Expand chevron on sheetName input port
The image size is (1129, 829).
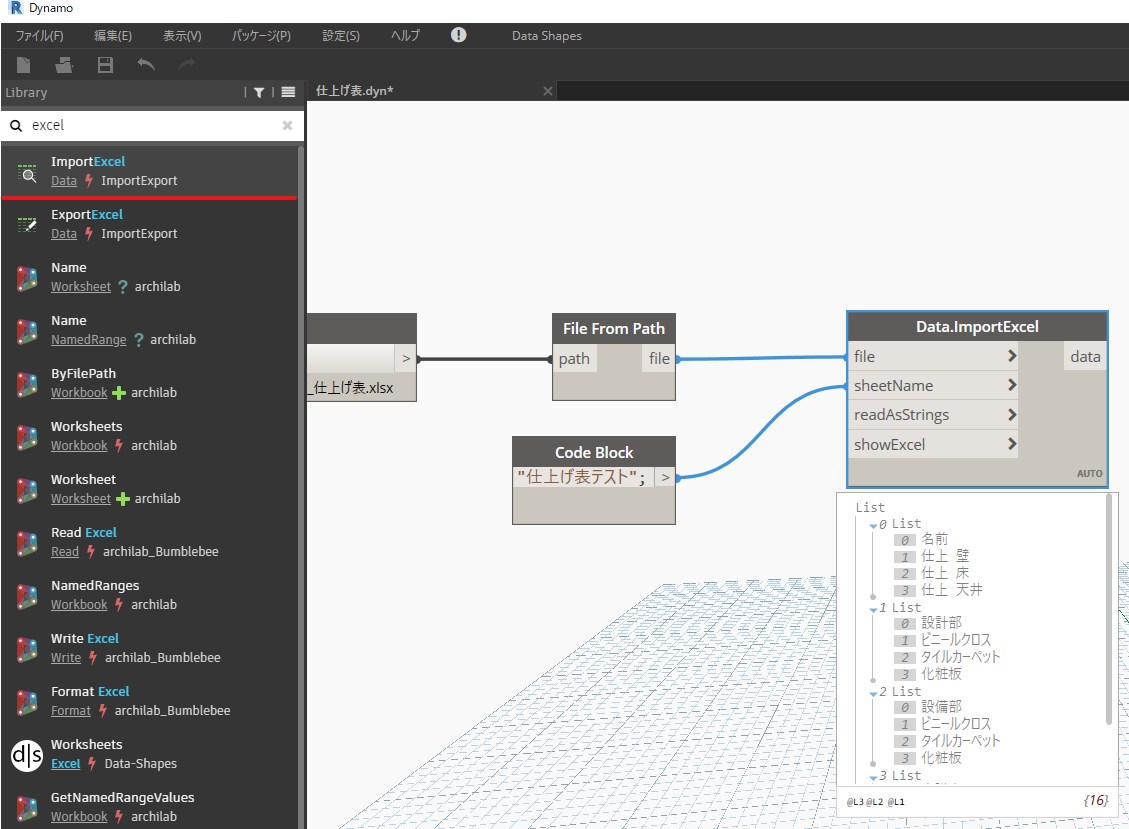click(x=1012, y=385)
